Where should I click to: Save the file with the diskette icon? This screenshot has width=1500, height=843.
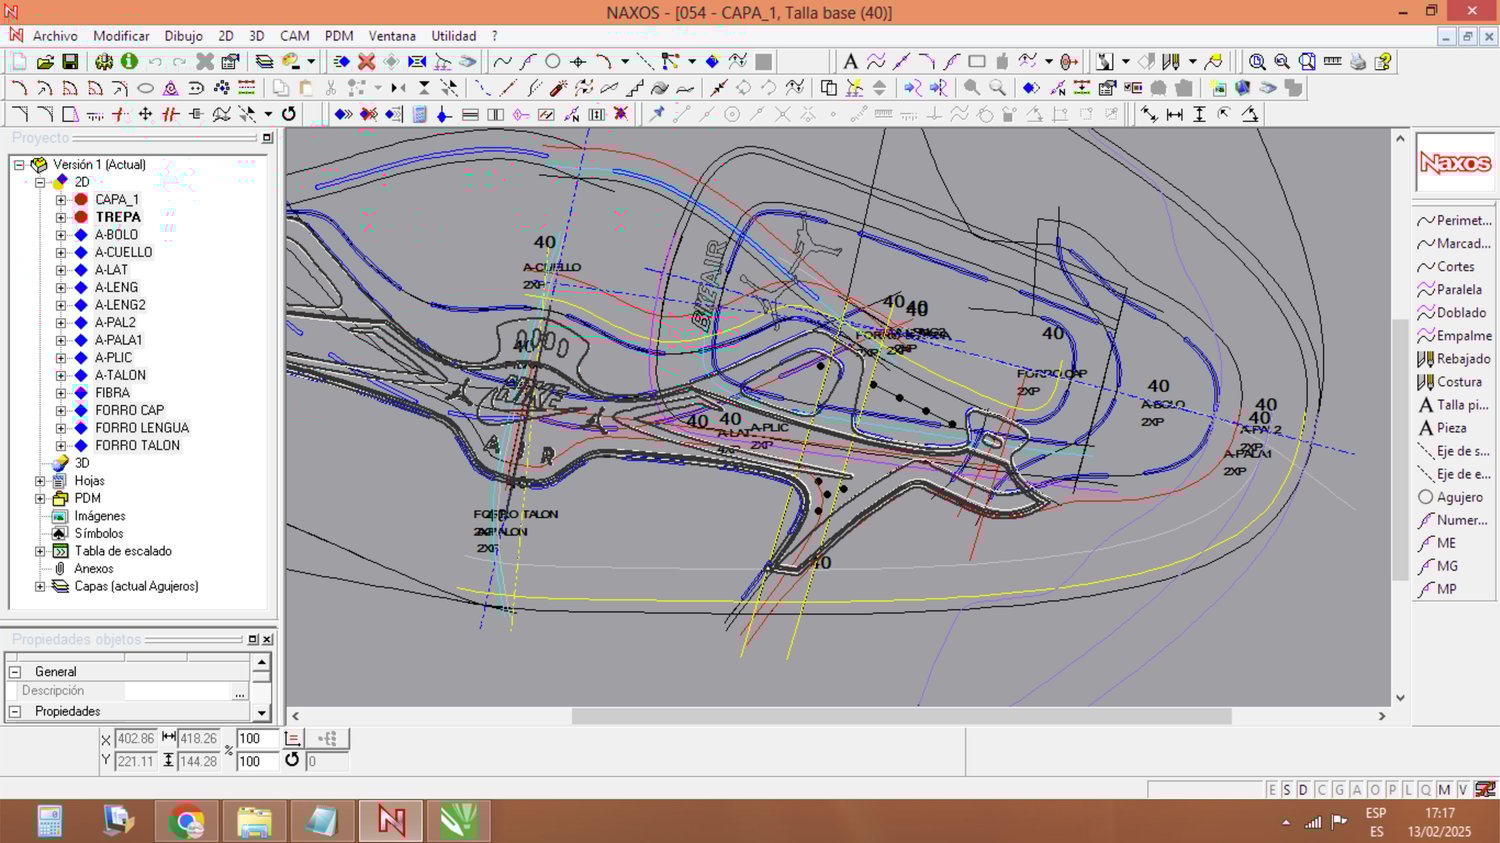coord(70,62)
